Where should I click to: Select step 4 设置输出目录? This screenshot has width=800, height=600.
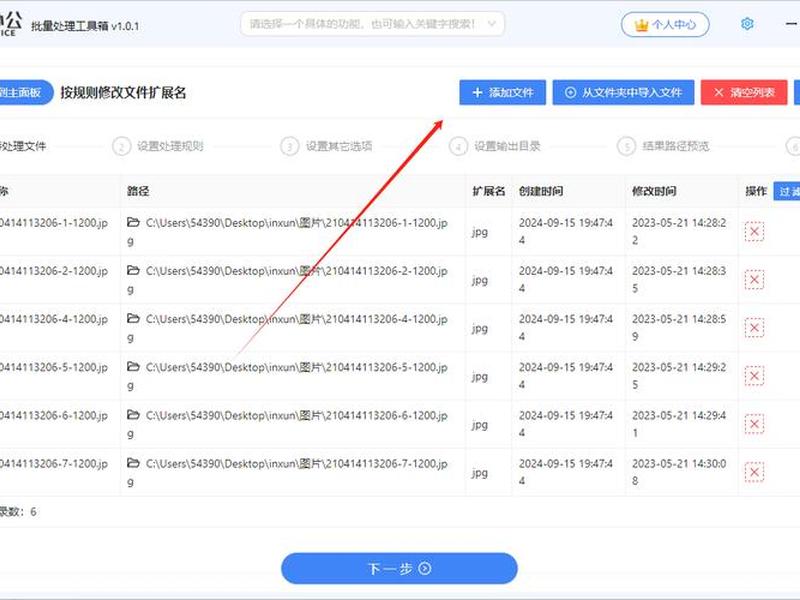click(x=495, y=146)
